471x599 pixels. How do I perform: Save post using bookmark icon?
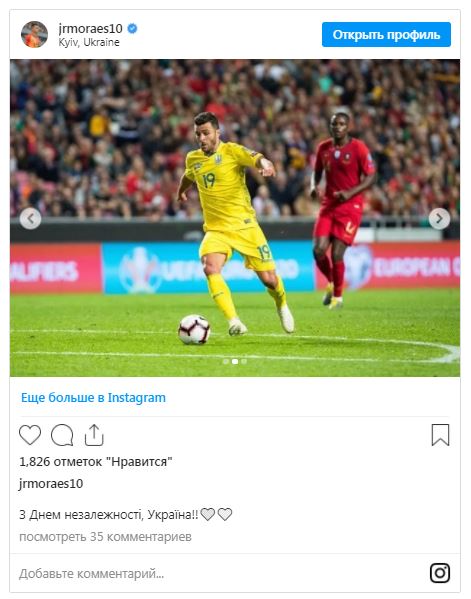pyautogui.click(x=440, y=435)
